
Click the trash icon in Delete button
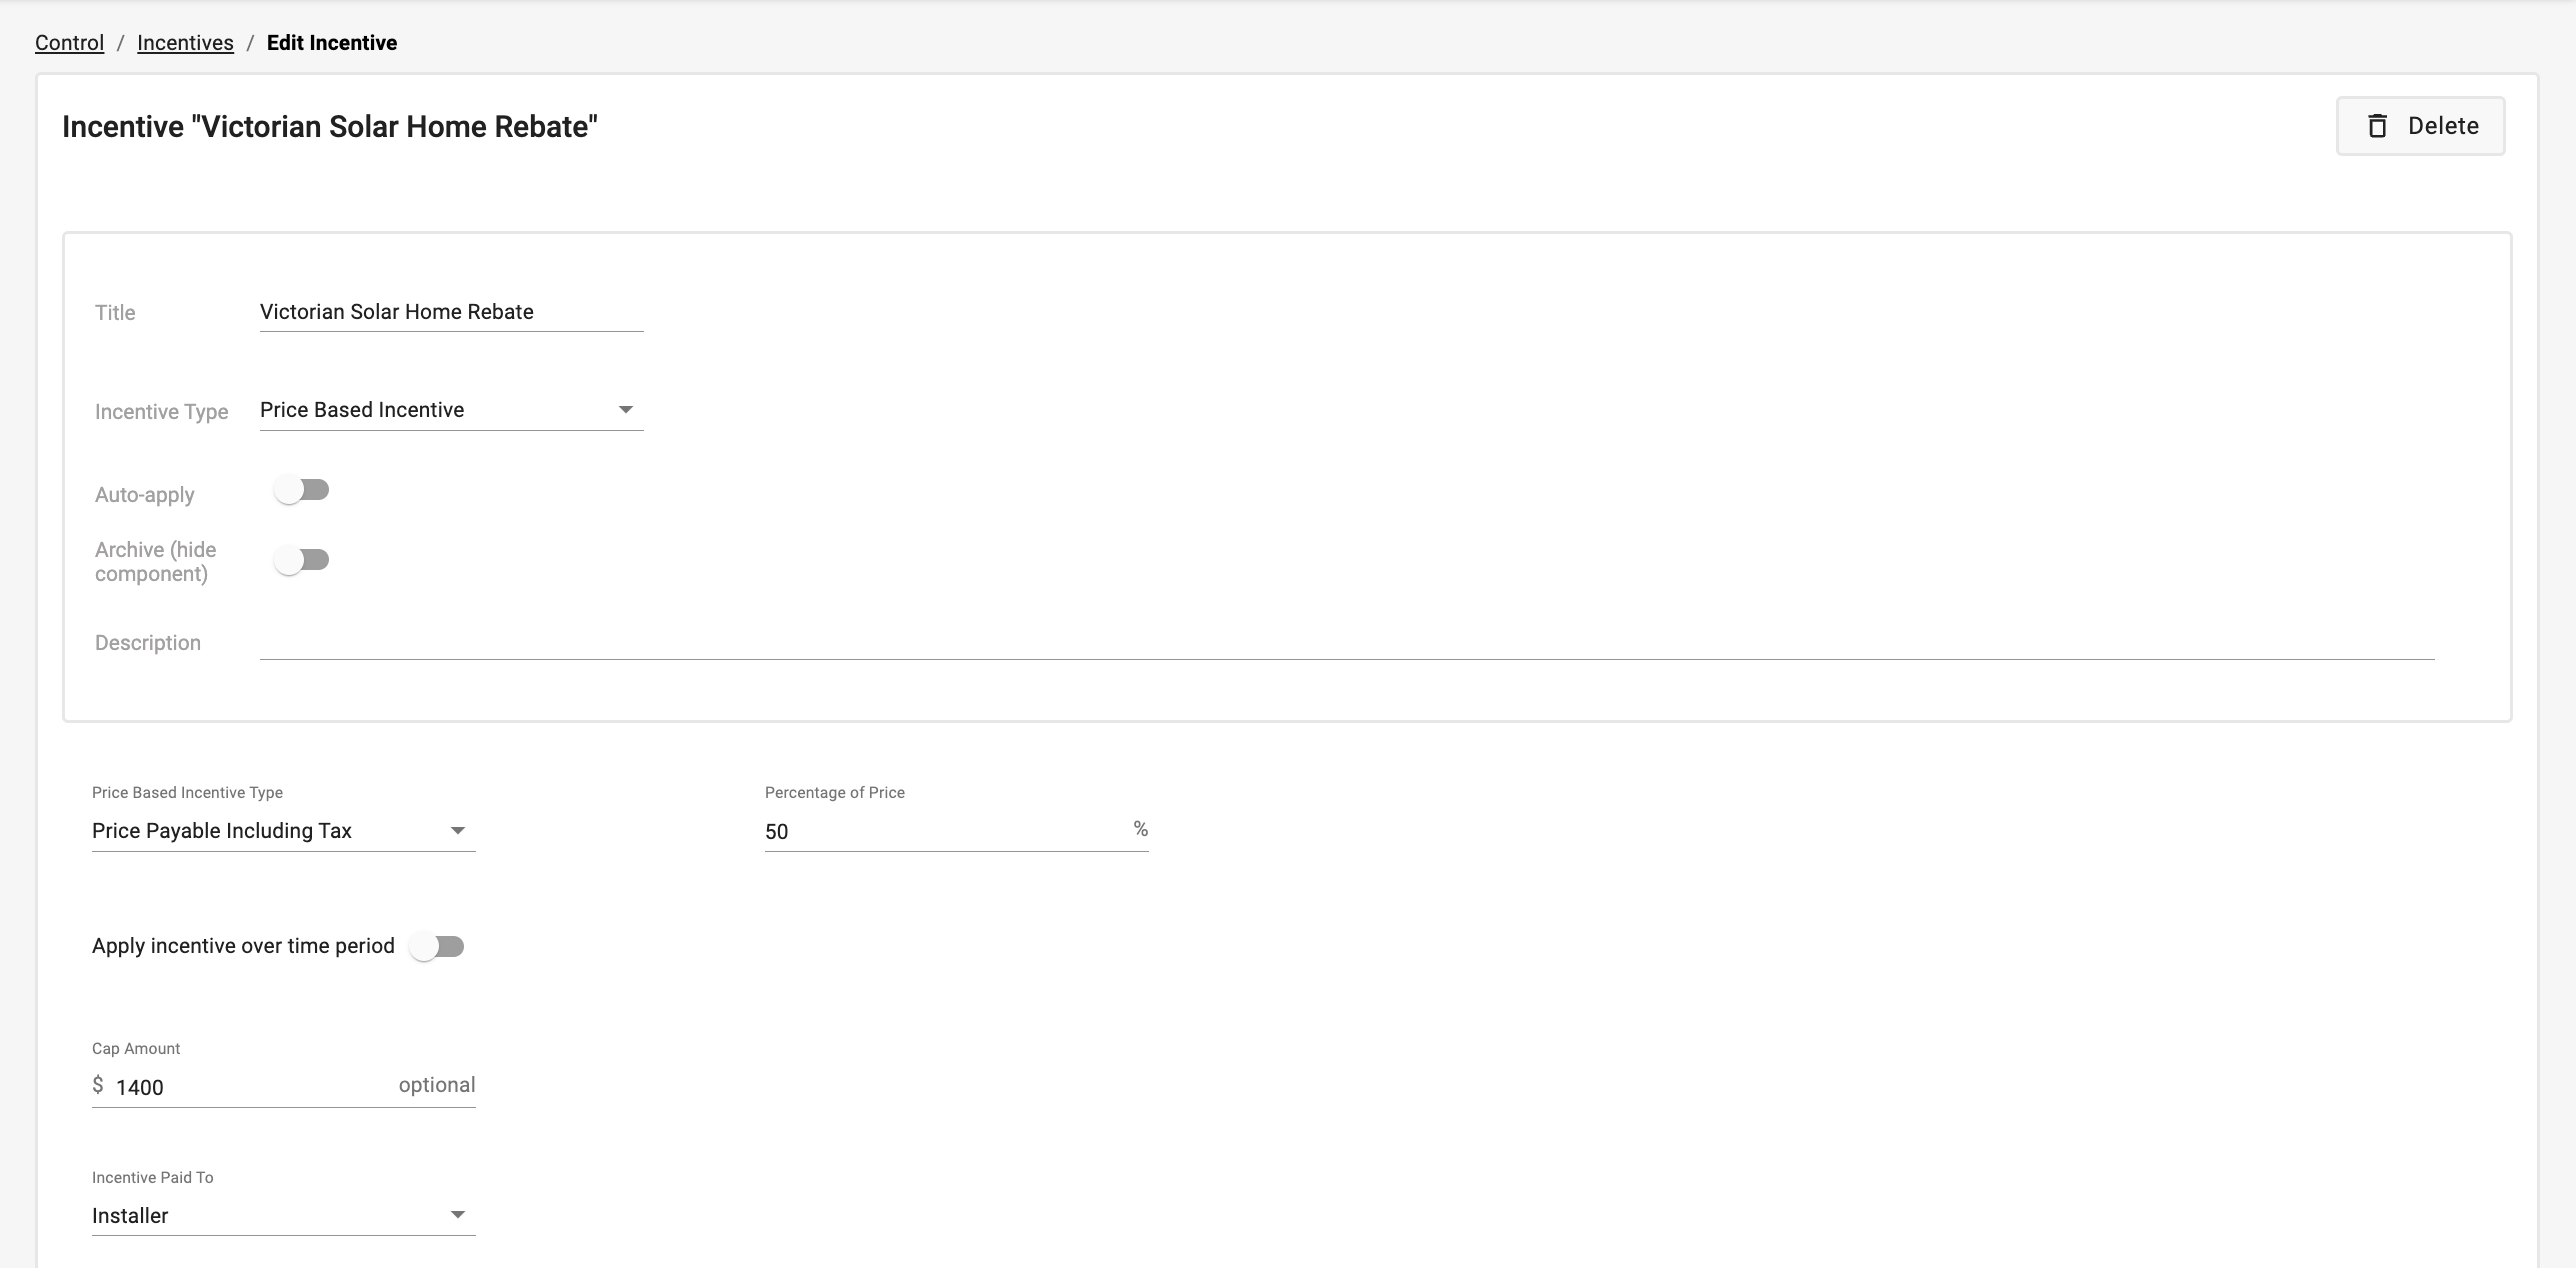(x=2377, y=126)
